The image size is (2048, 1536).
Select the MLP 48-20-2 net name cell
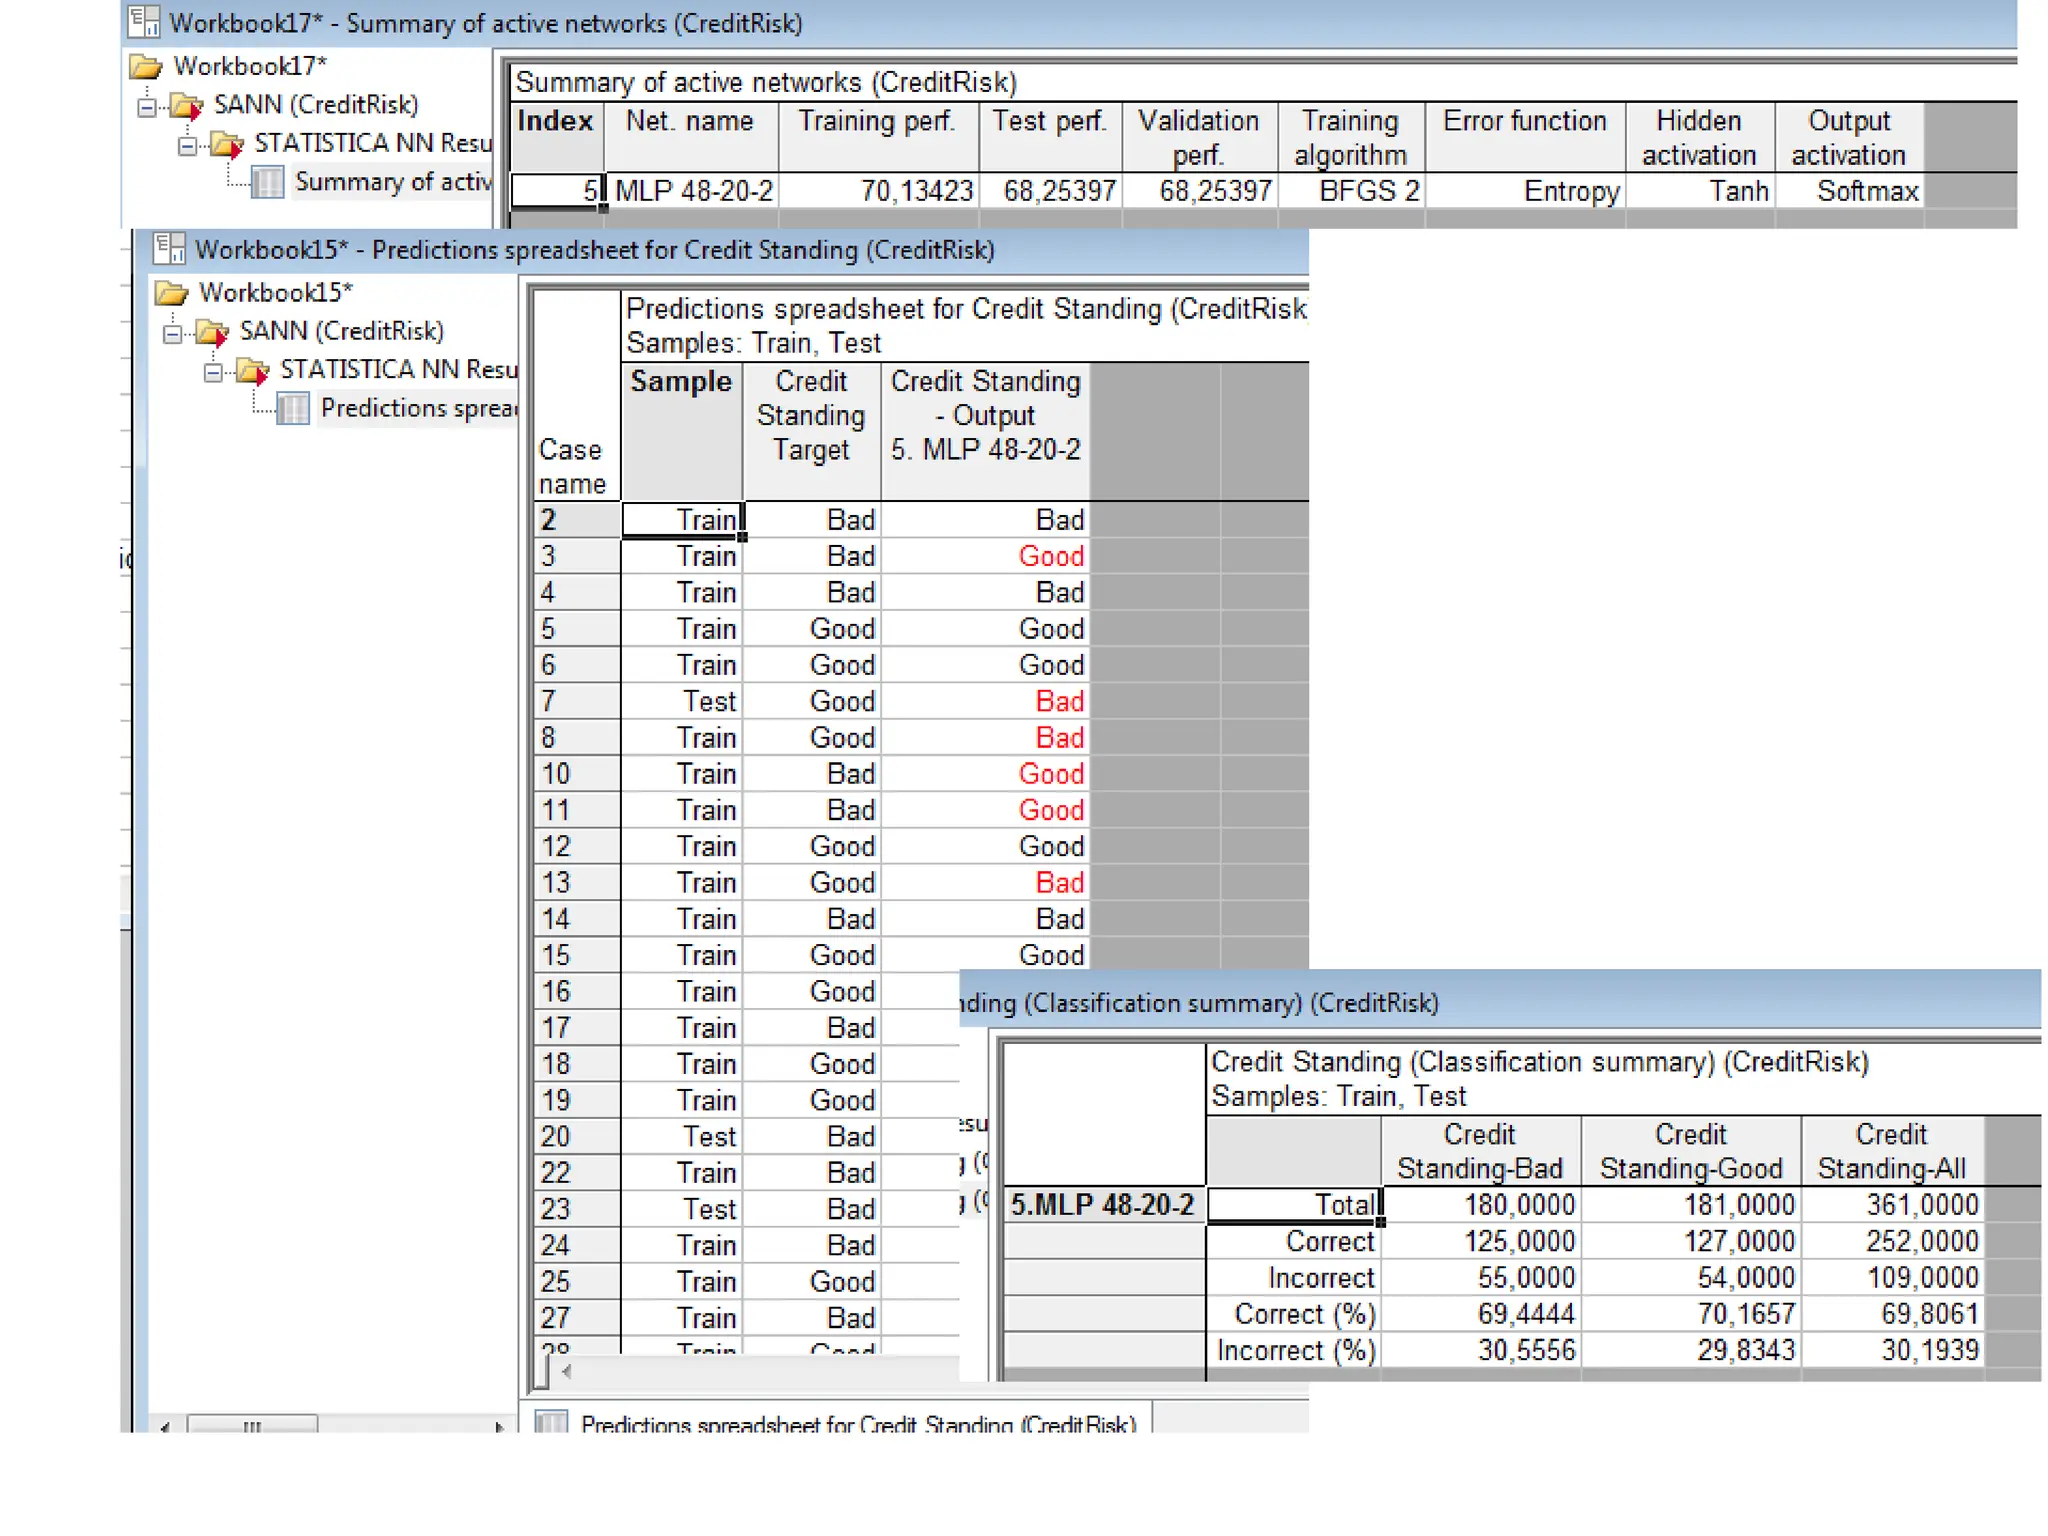coord(692,191)
